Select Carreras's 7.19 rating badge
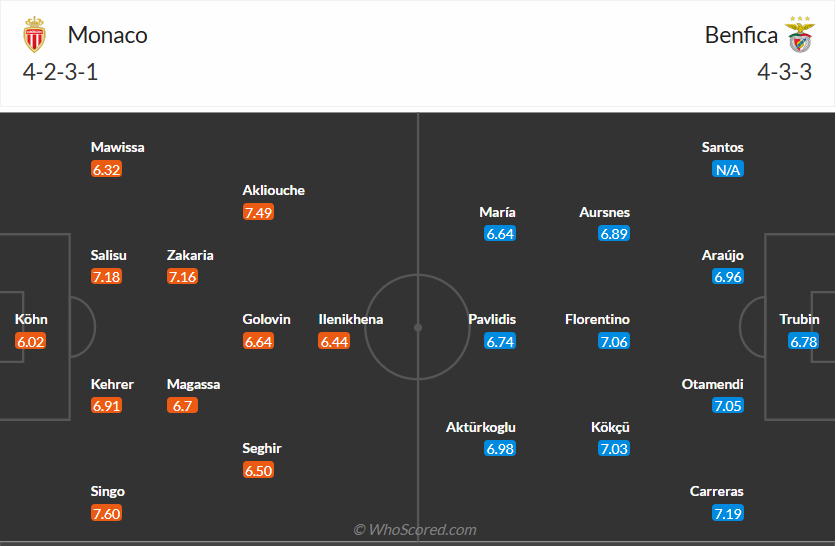Screen dimensions: 836x546 point(728,513)
